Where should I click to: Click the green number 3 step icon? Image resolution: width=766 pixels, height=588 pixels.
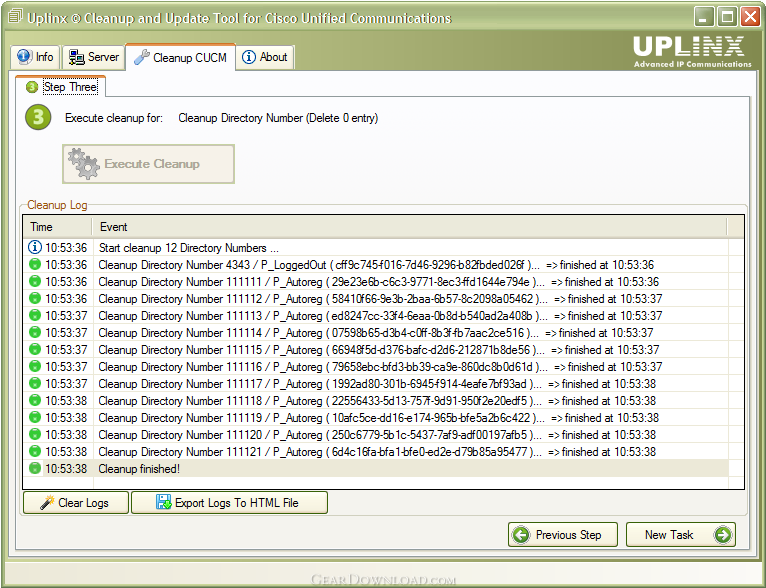[x=37, y=118]
